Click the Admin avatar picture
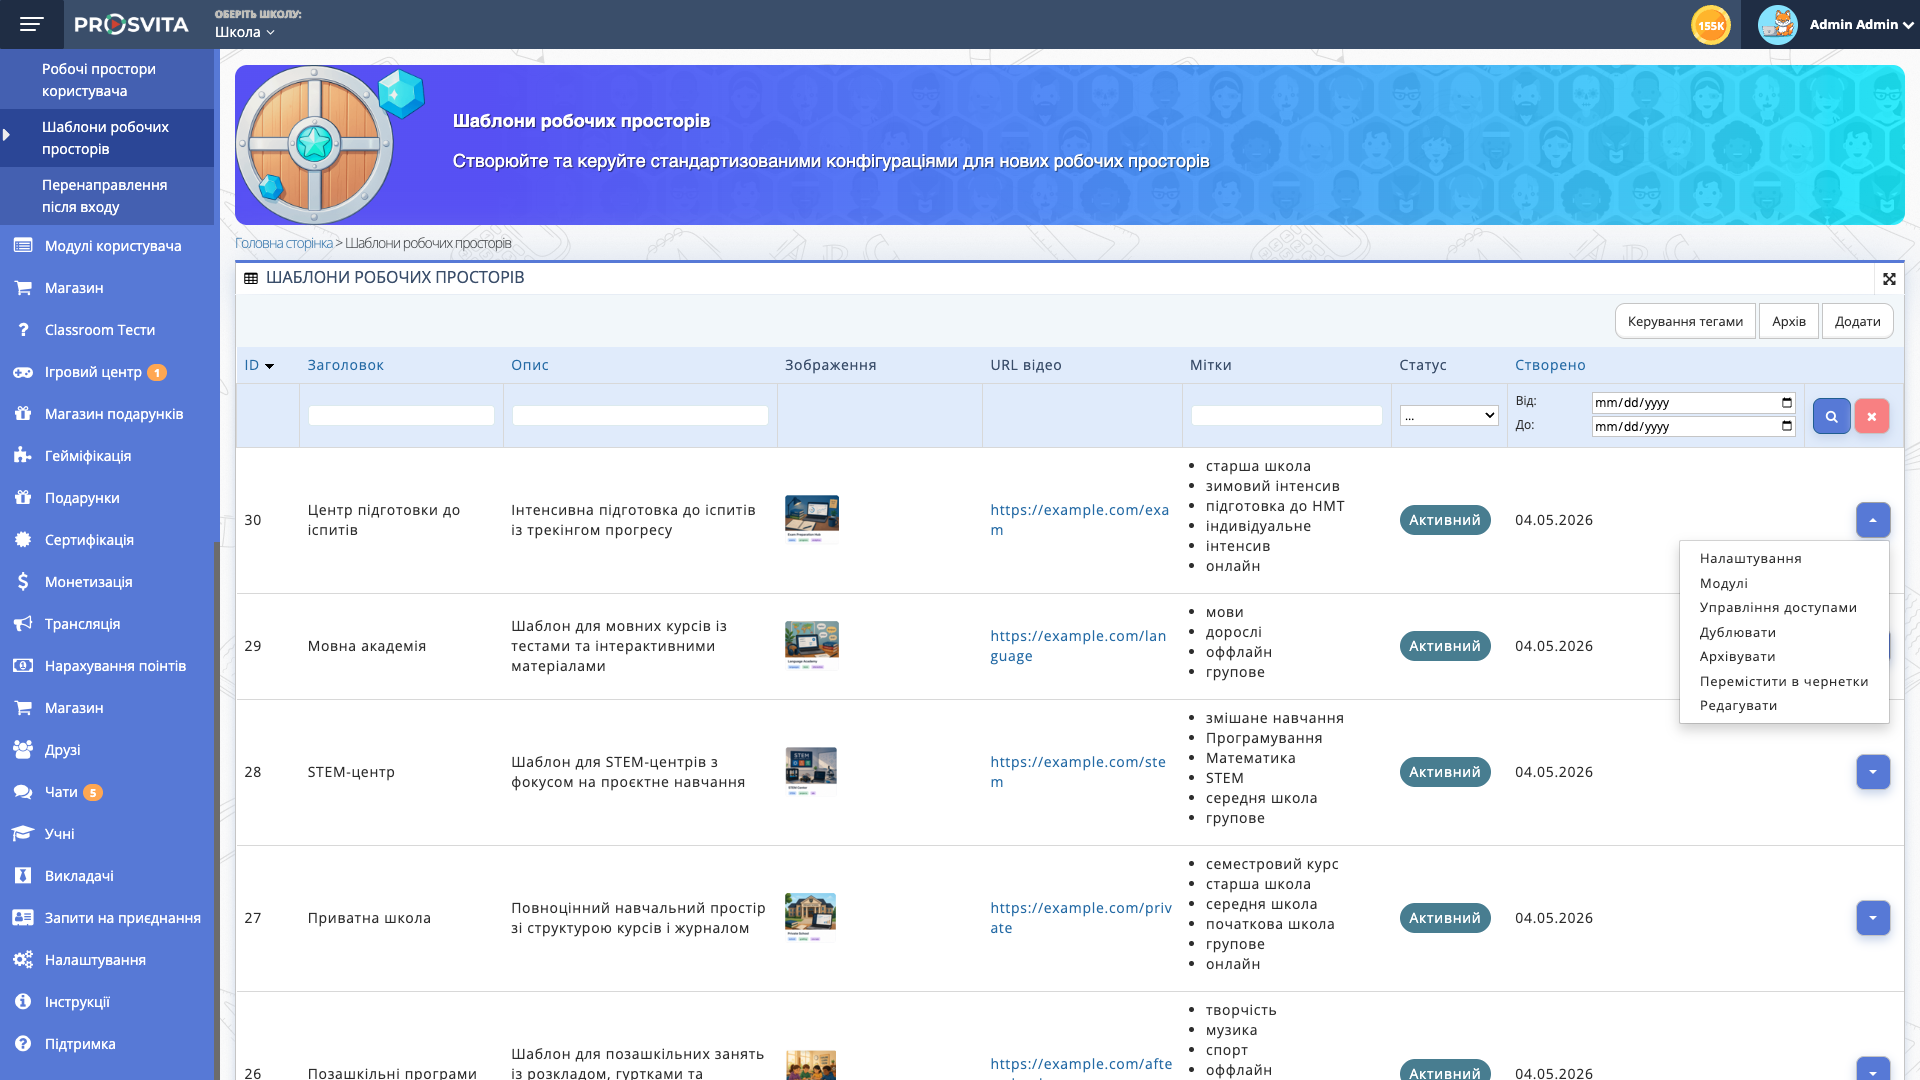 [1777, 25]
